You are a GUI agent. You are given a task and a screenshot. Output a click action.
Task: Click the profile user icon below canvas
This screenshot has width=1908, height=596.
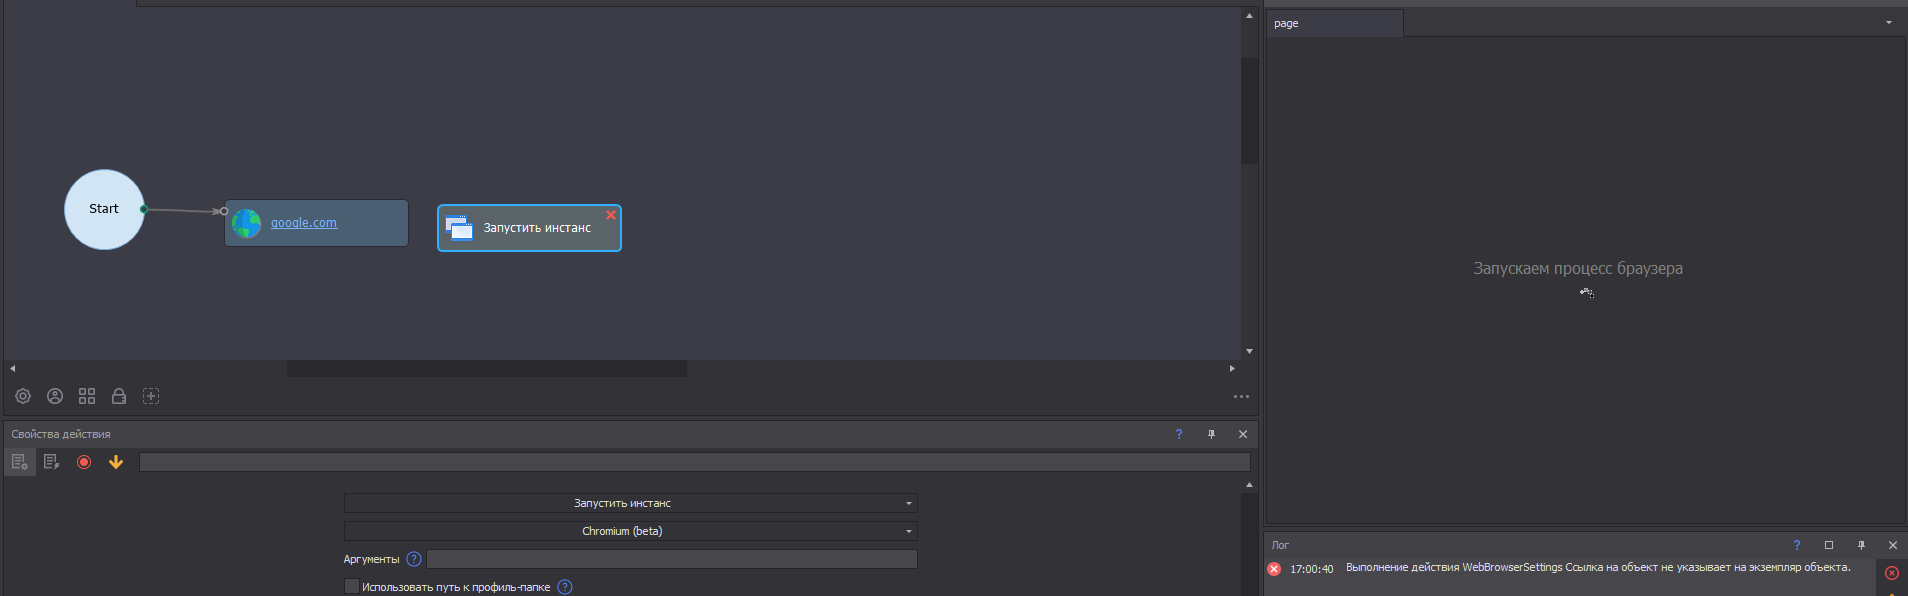pos(55,396)
